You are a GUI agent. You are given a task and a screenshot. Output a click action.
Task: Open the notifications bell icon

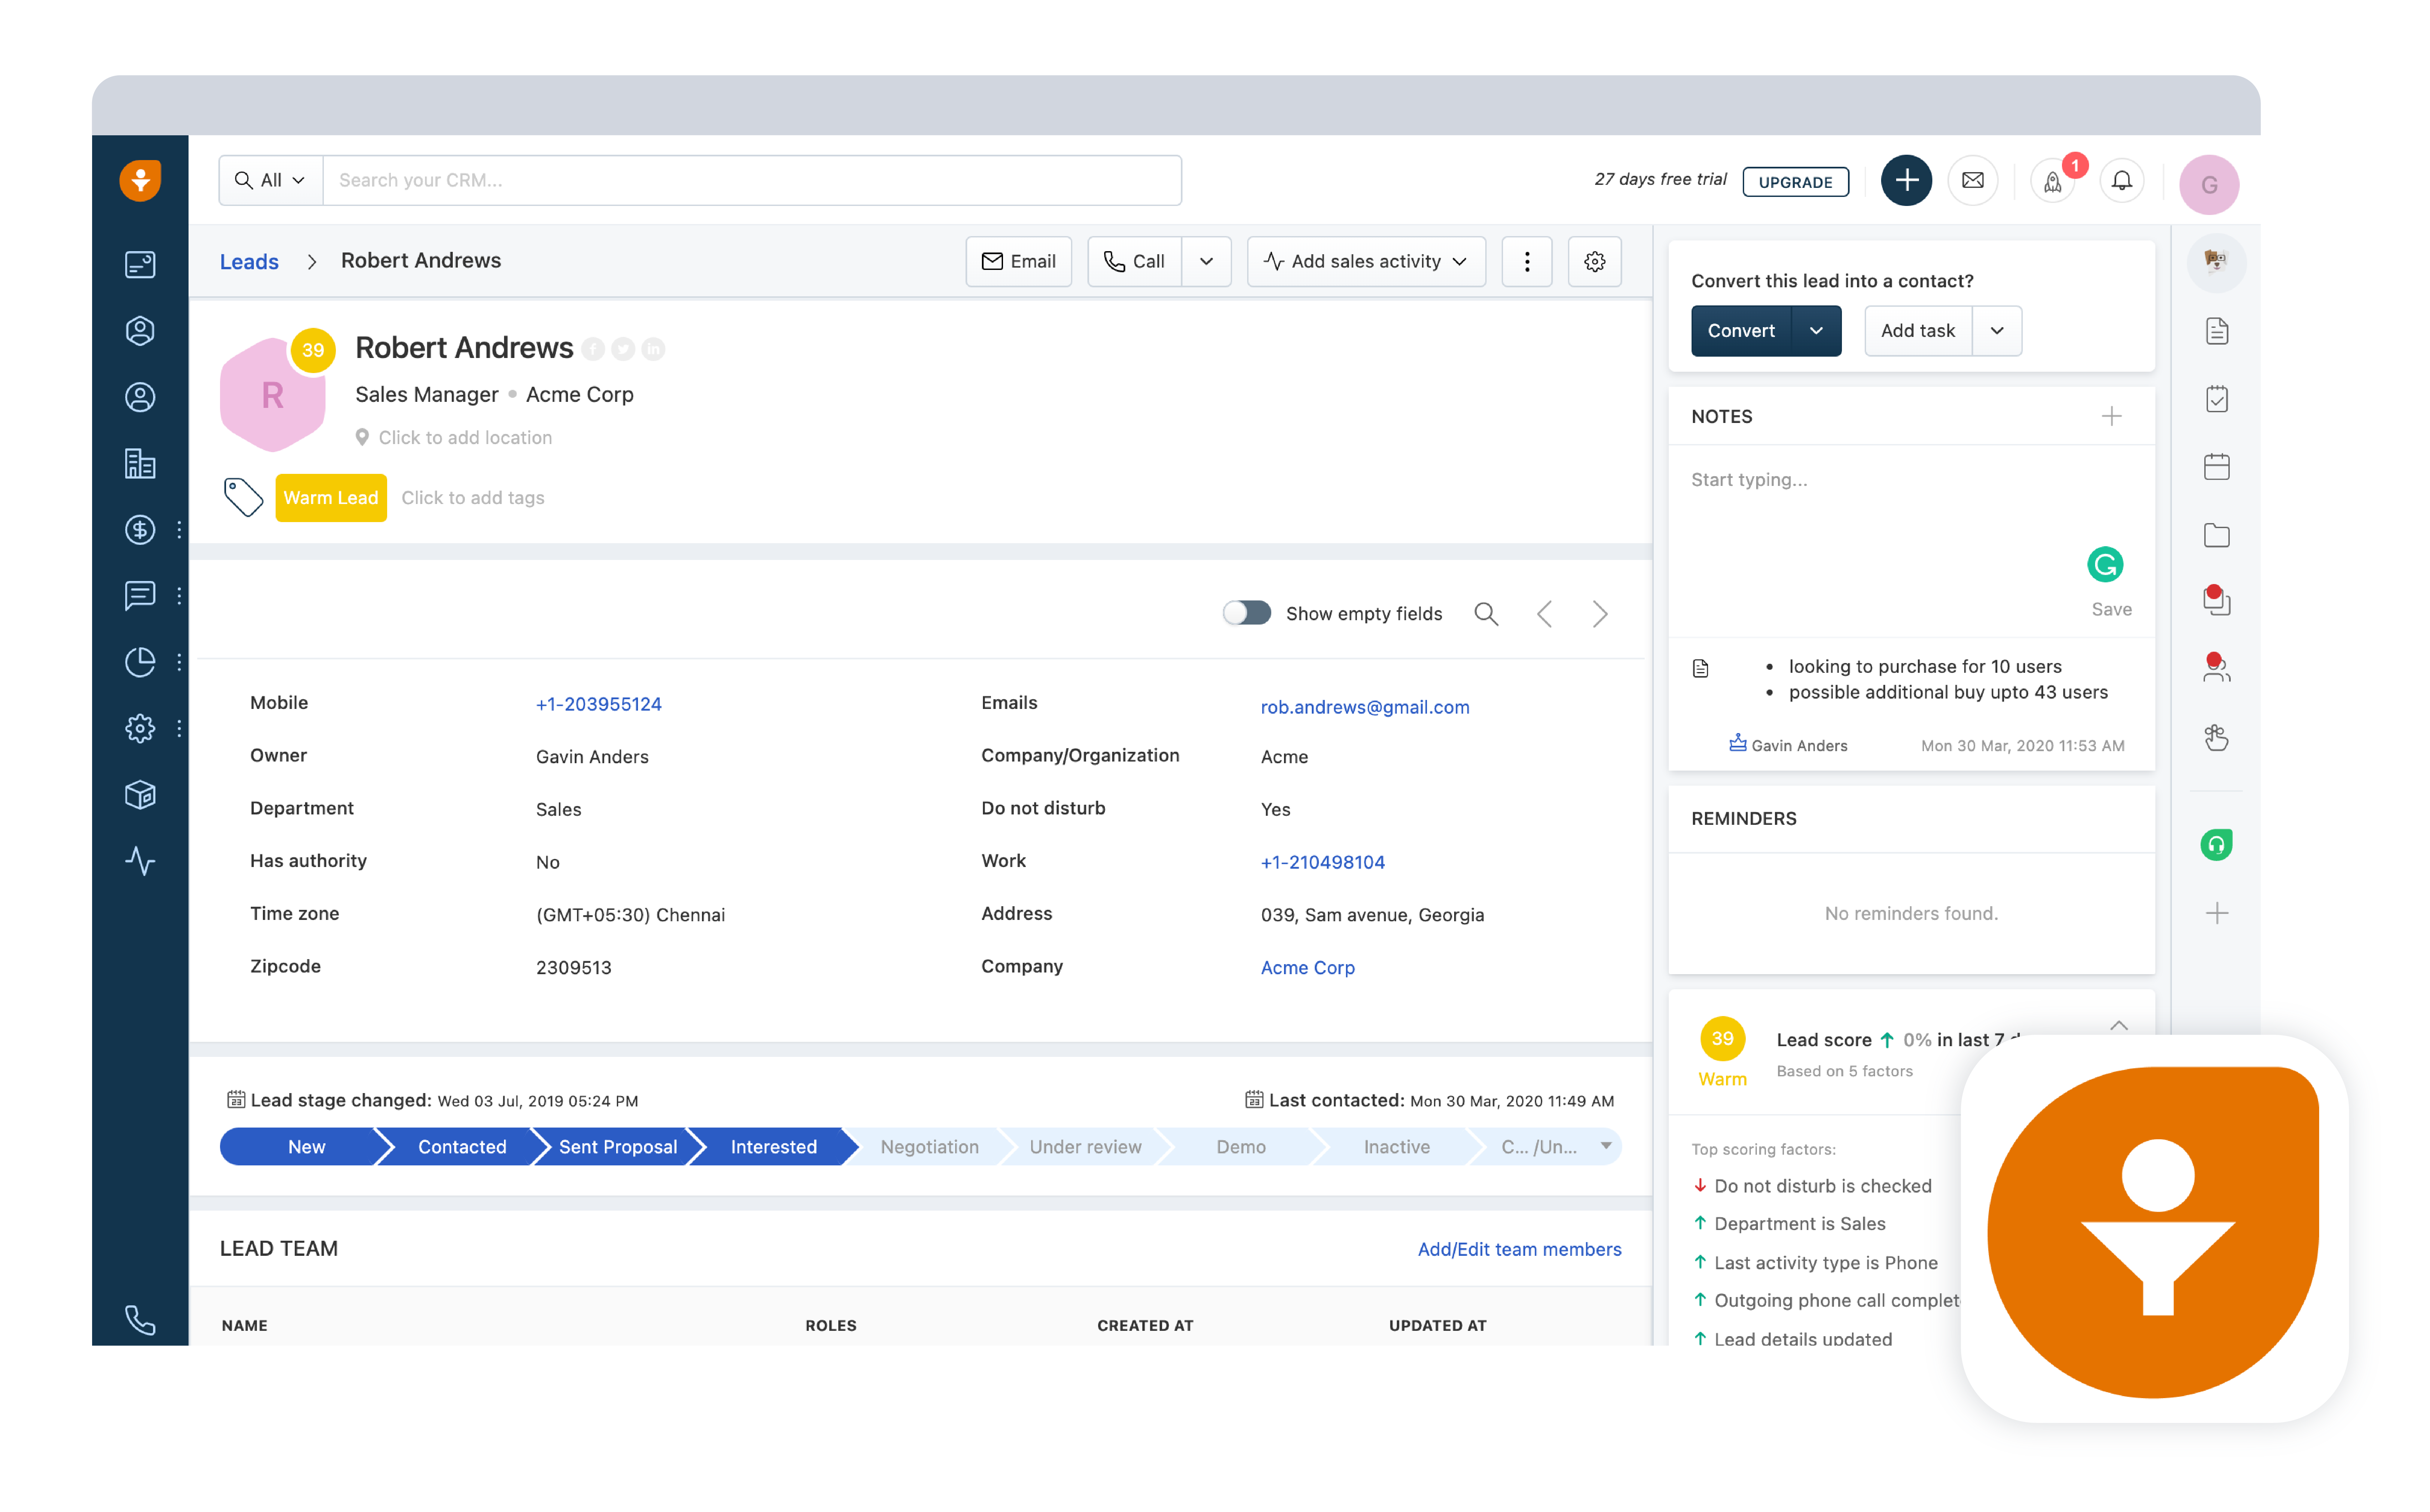click(x=2122, y=181)
